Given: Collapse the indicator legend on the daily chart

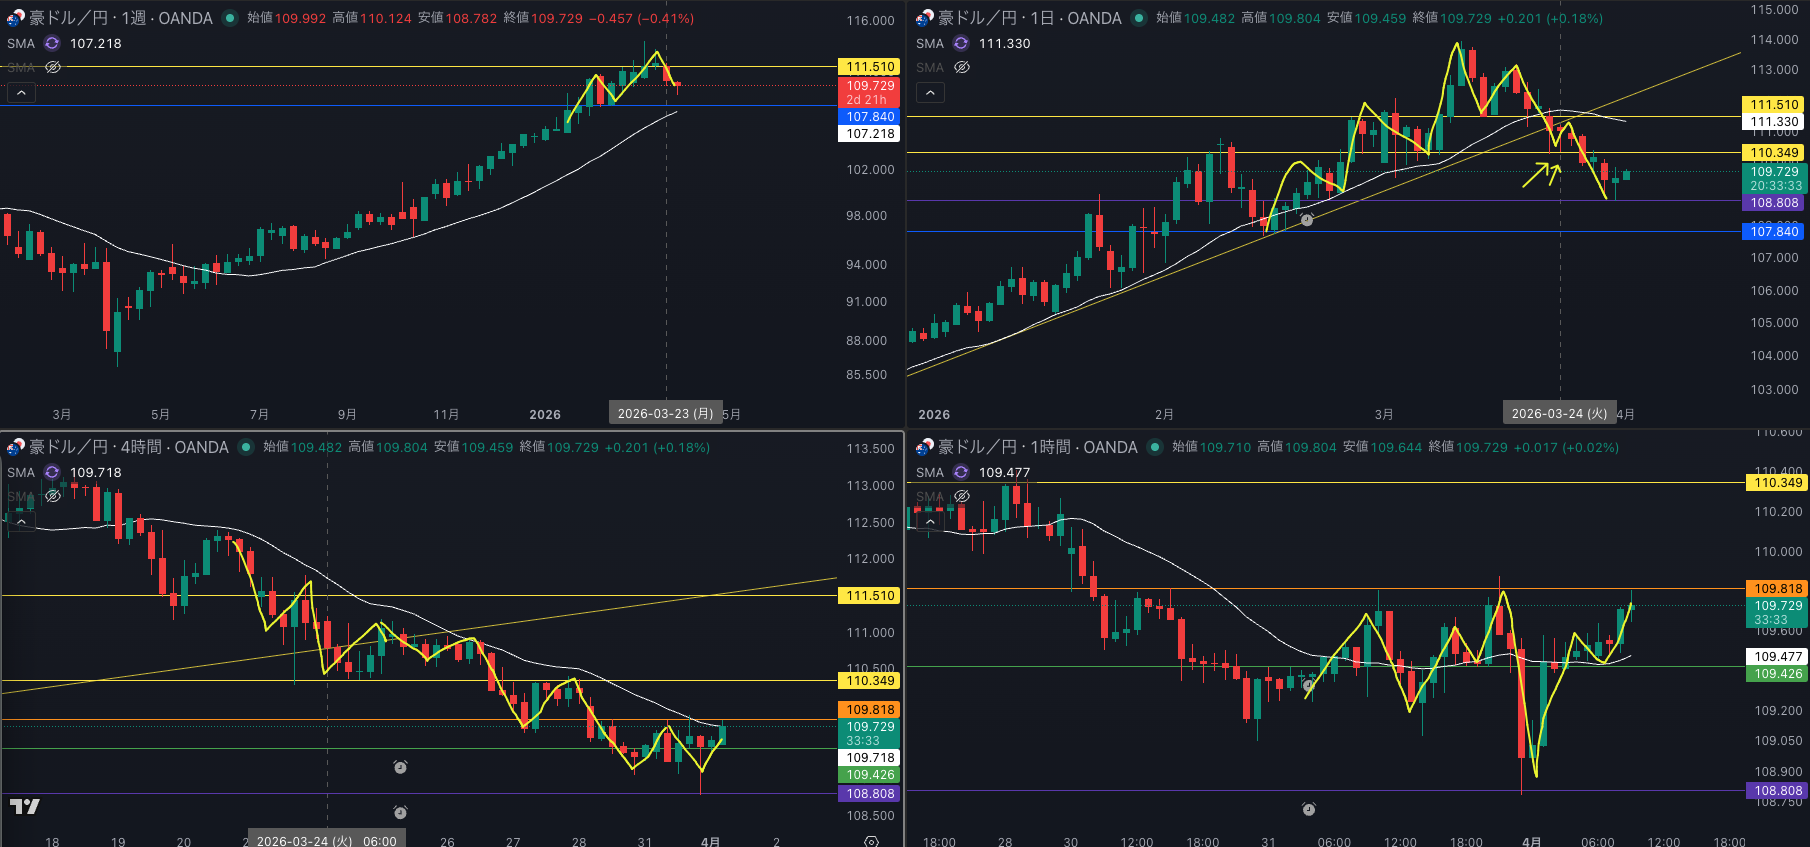Looking at the screenshot, I should 930,93.
